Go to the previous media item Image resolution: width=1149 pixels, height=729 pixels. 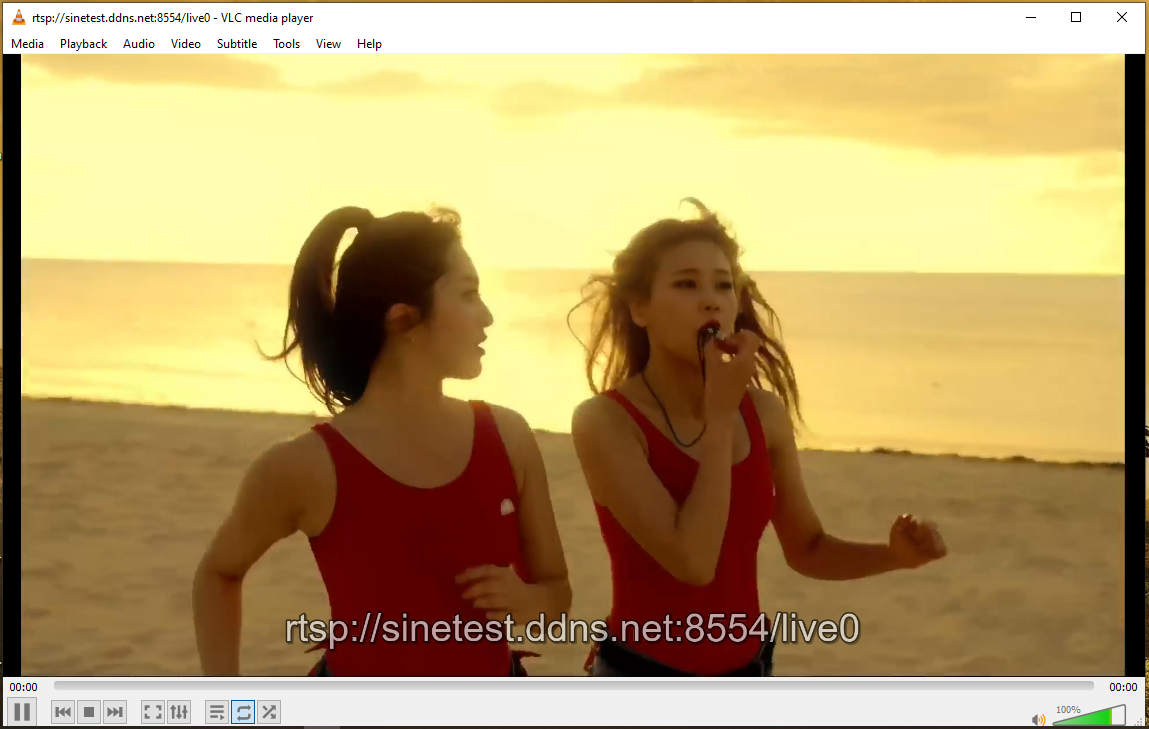pyautogui.click(x=63, y=711)
